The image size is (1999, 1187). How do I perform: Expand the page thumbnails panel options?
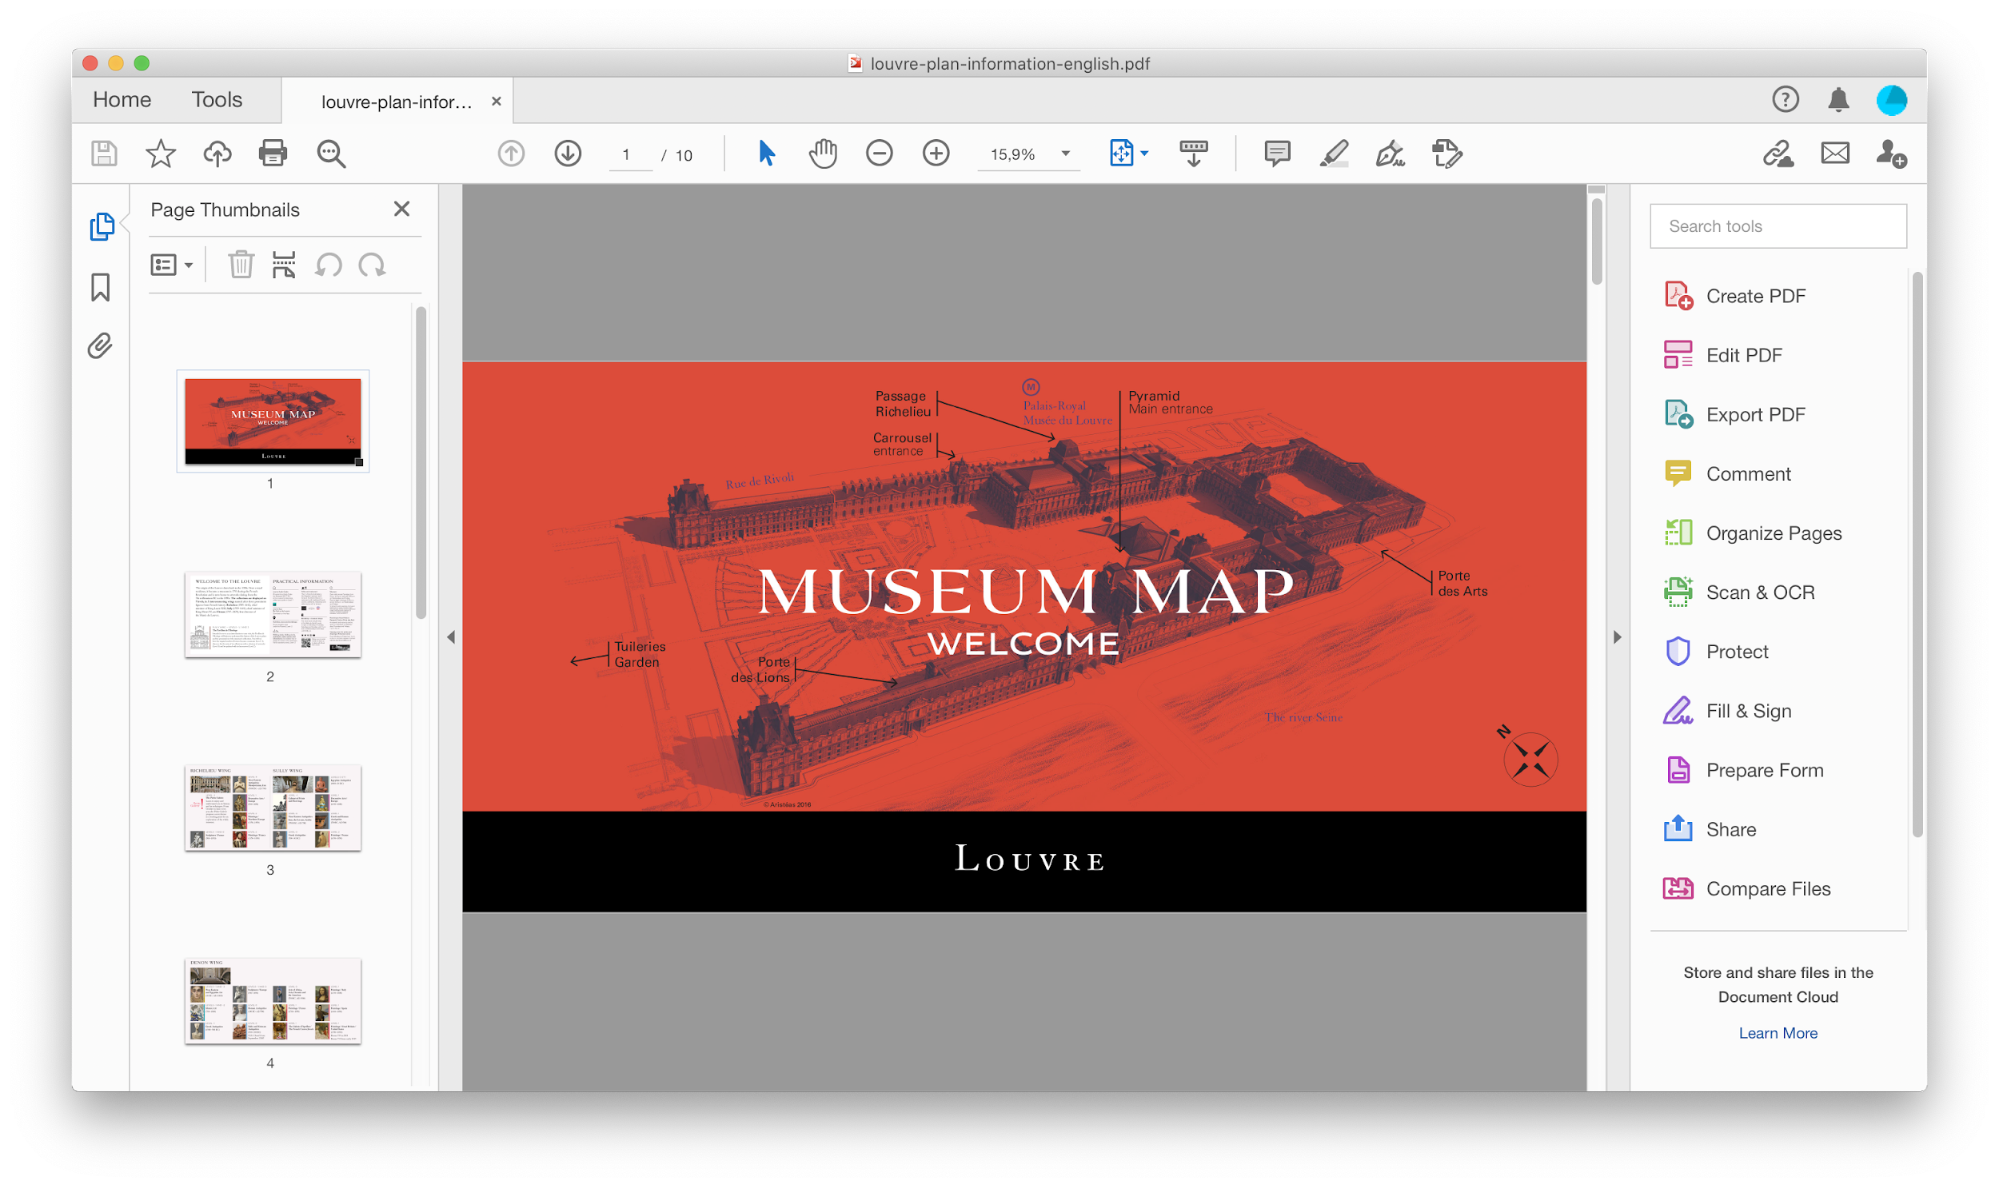170,266
